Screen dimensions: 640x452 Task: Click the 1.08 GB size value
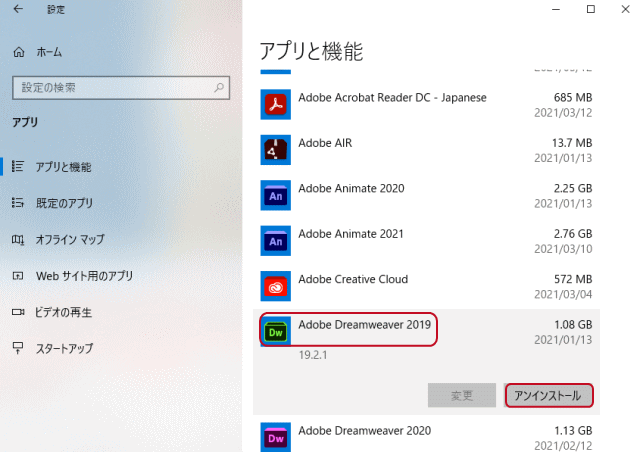tap(573, 325)
